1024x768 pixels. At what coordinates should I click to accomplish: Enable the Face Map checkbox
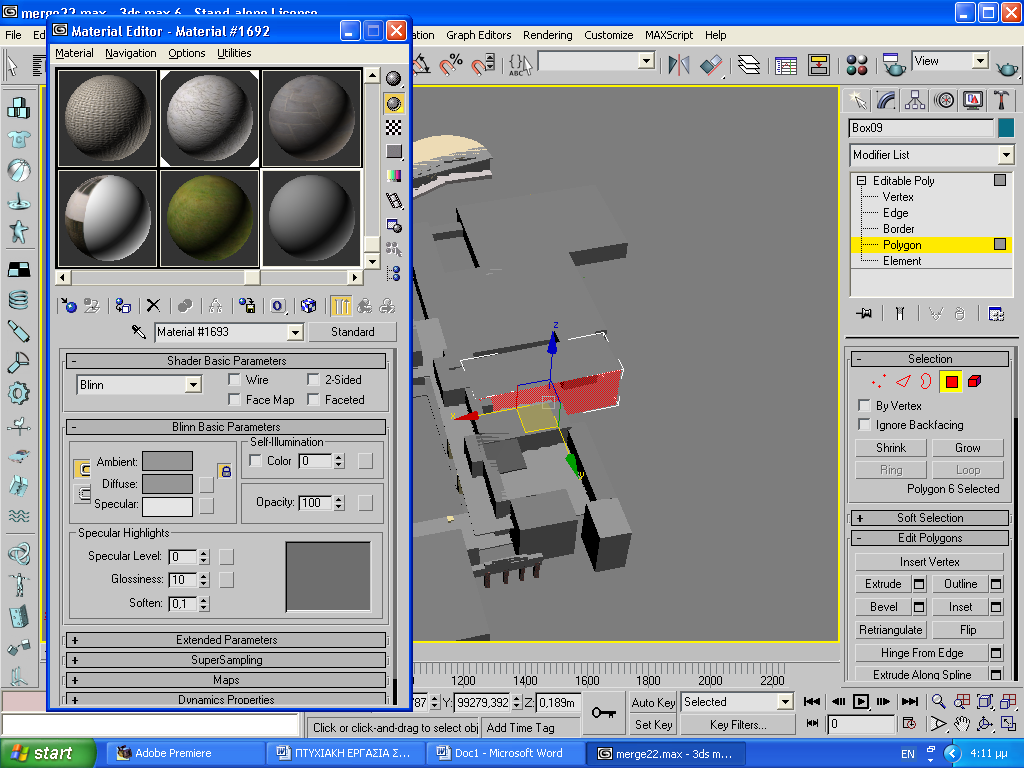tap(234, 399)
